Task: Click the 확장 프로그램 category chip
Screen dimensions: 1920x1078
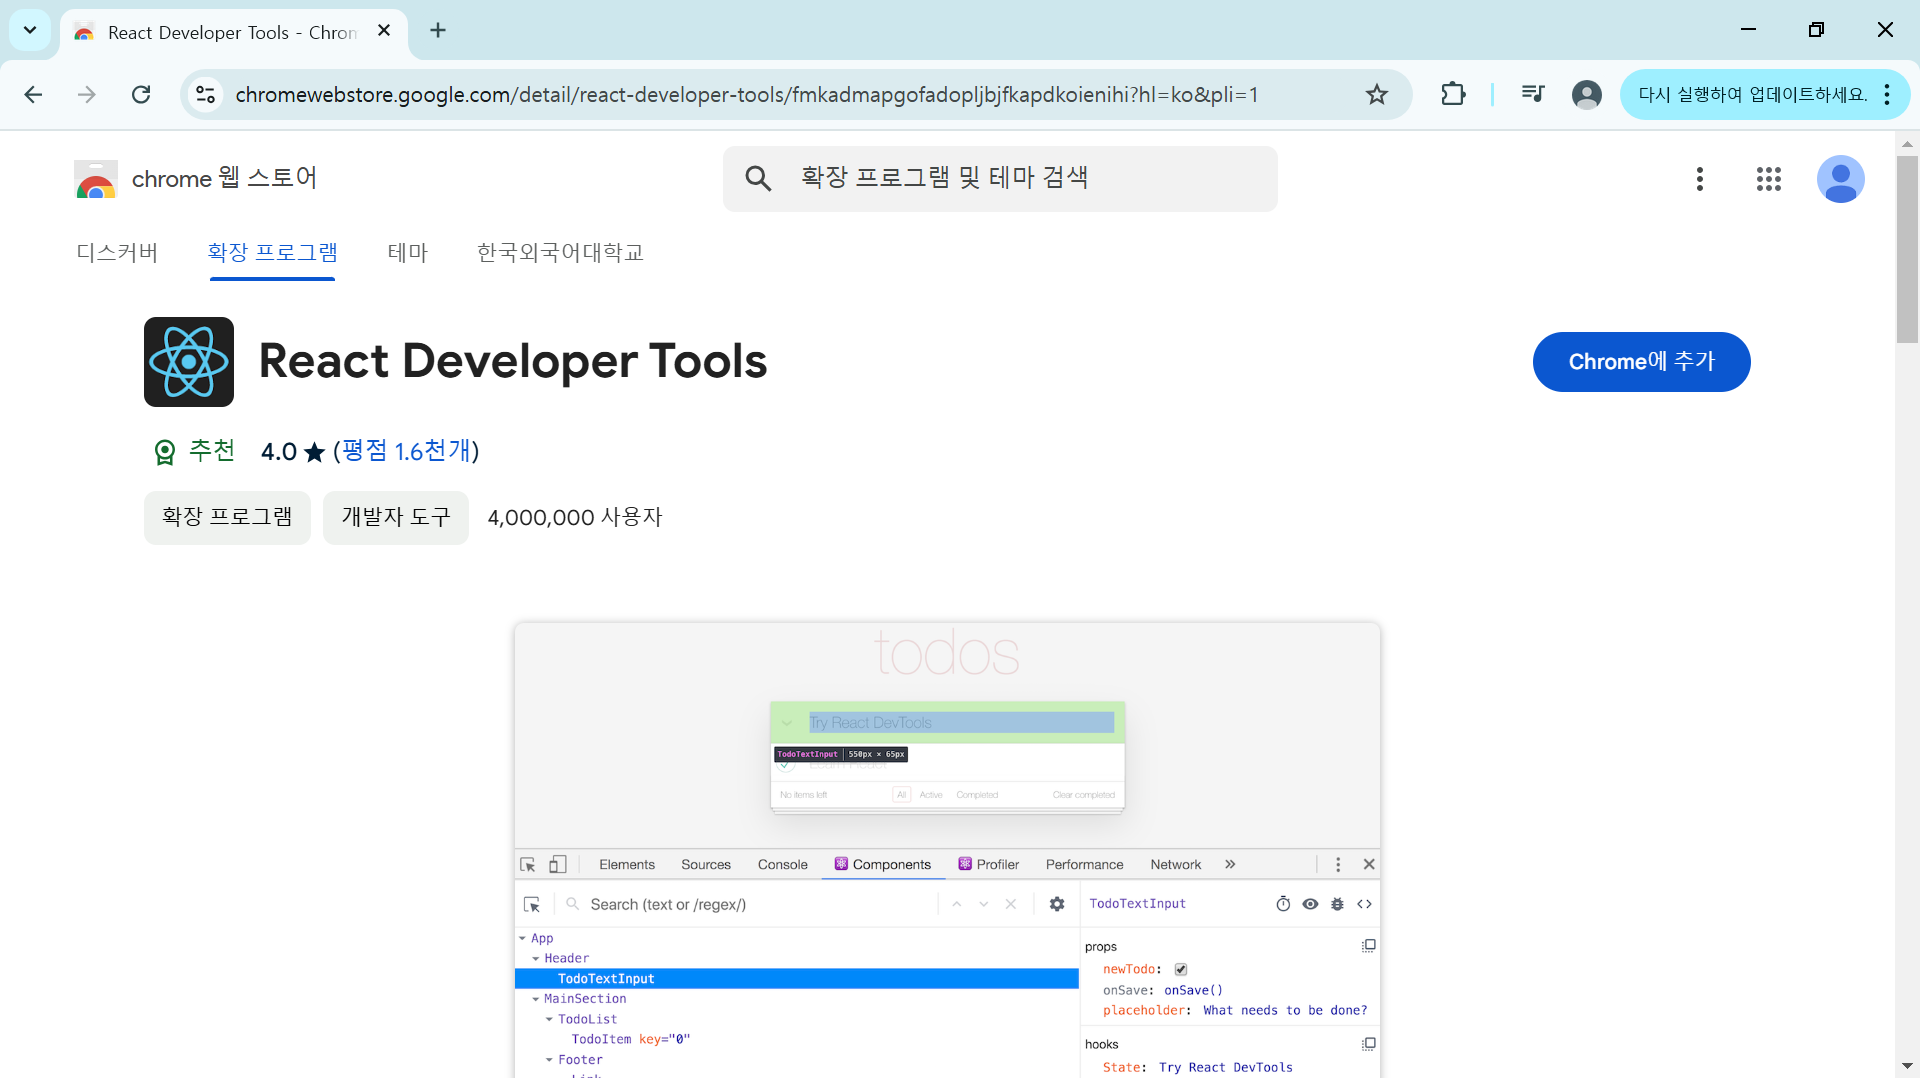Action: [x=227, y=517]
